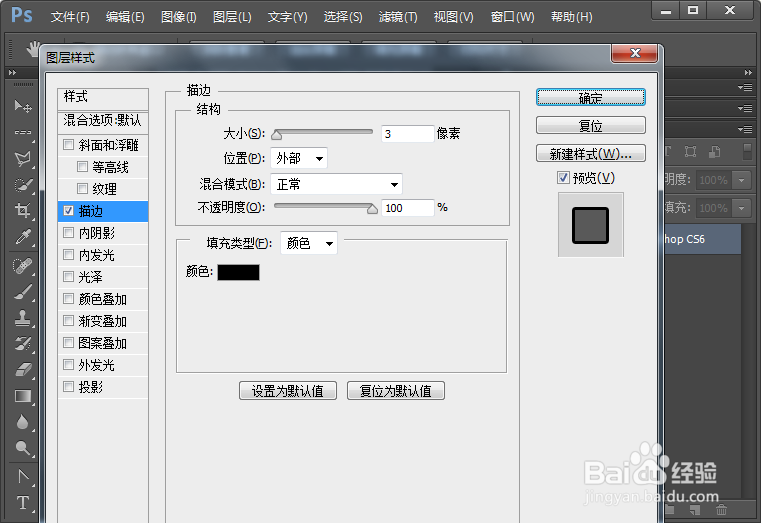Open the Window (窗口) menu
761x523 pixels.
(512, 17)
